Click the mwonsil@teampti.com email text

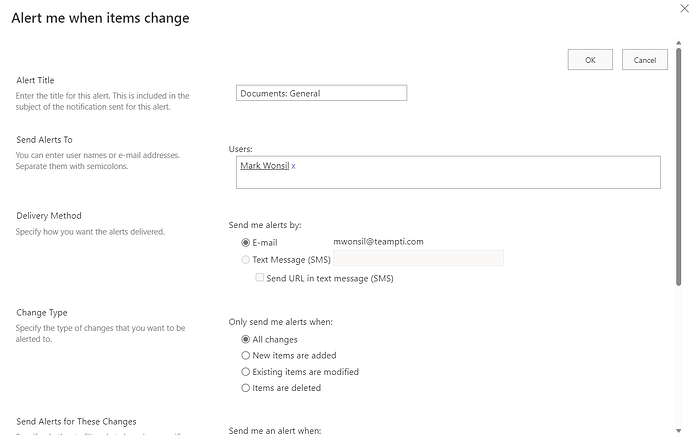click(x=378, y=242)
